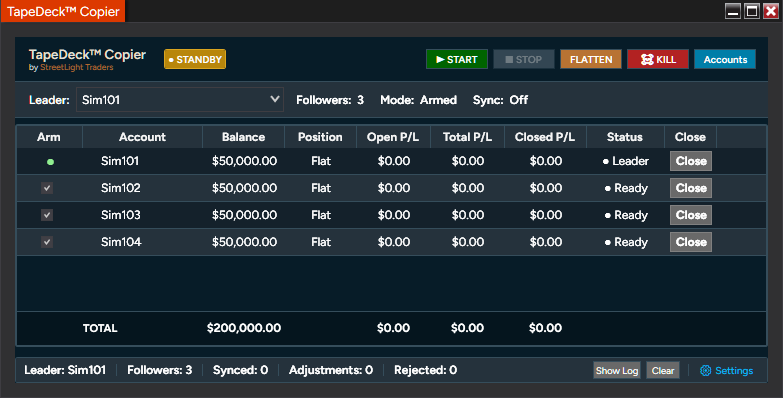Click the green leader indicator for Sim101
783x398 pixels.
point(50,162)
